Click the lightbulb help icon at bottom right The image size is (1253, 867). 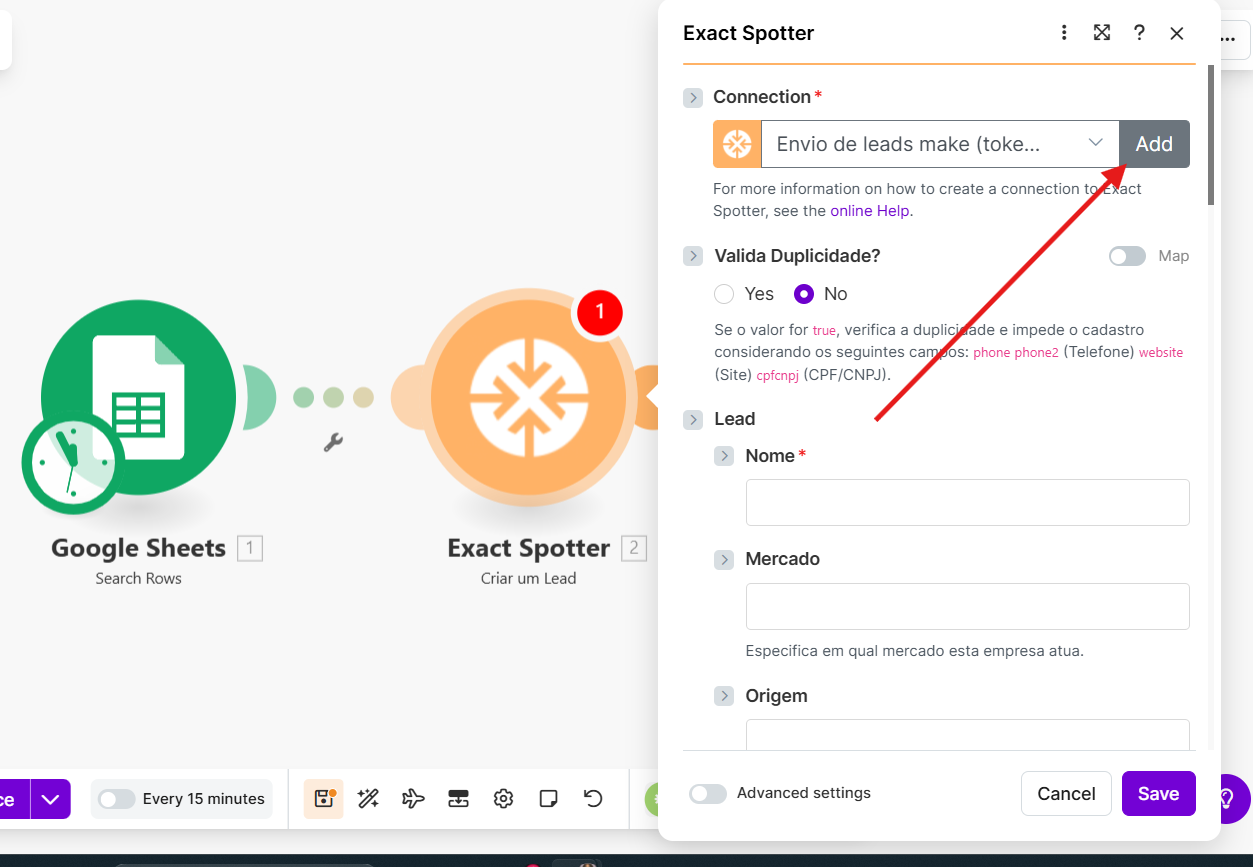[x=1227, y=798]
